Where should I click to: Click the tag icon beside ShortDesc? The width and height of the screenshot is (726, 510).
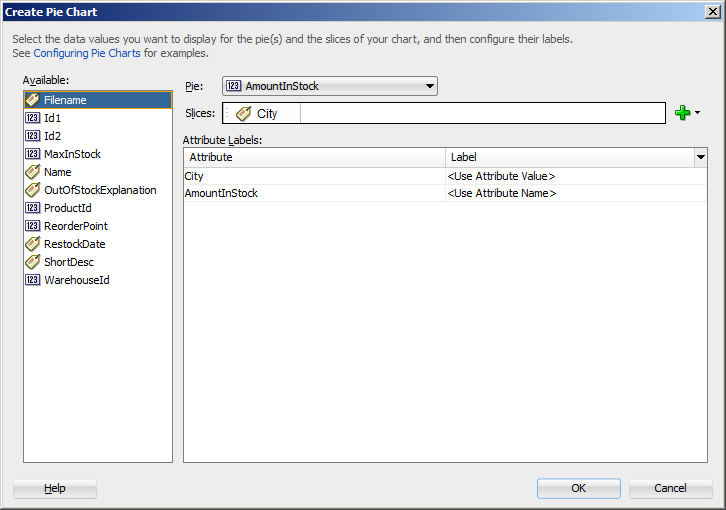(x=32, y=262)
